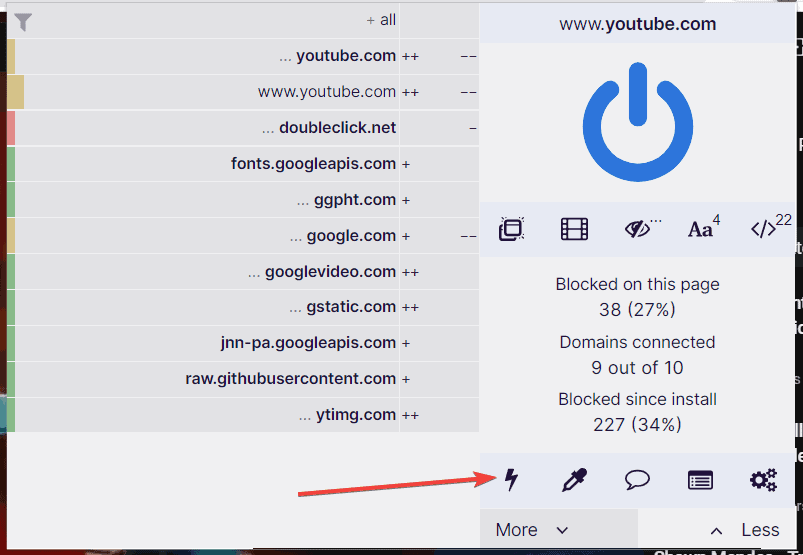Enter element zapper mode lightning icon

(x=511, y=480)
